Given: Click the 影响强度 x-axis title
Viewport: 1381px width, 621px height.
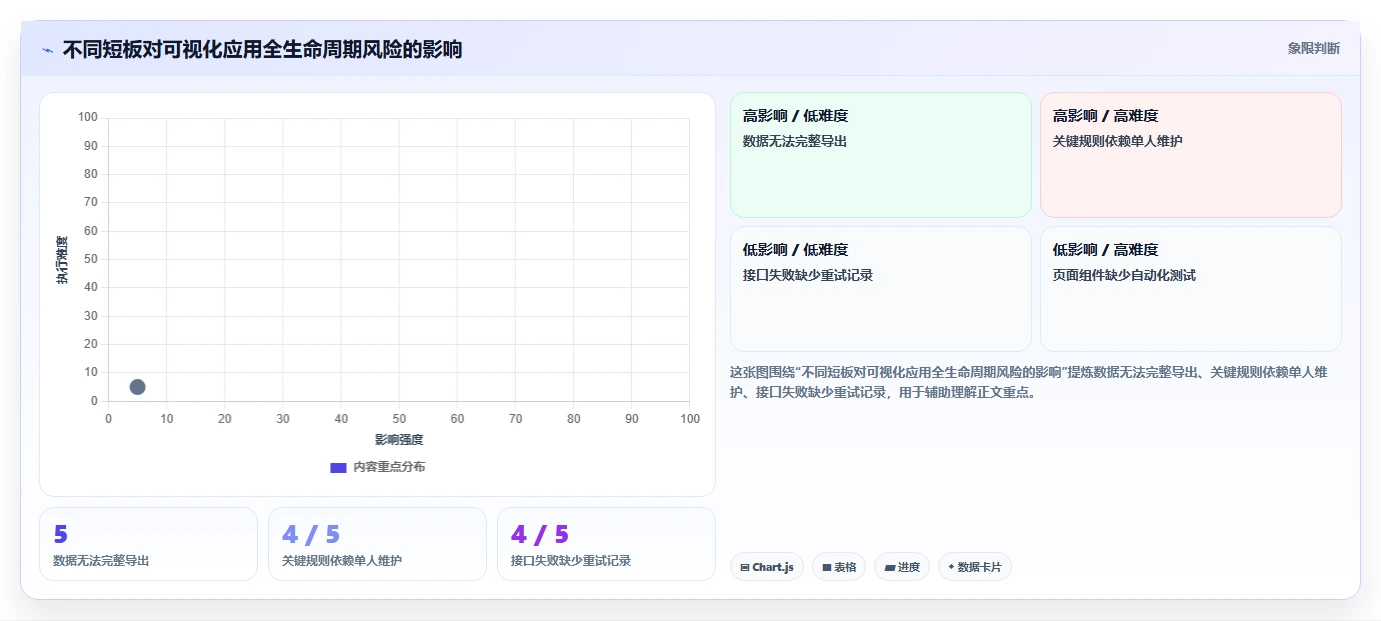Looking at the screenshot, I should [399, 440].
